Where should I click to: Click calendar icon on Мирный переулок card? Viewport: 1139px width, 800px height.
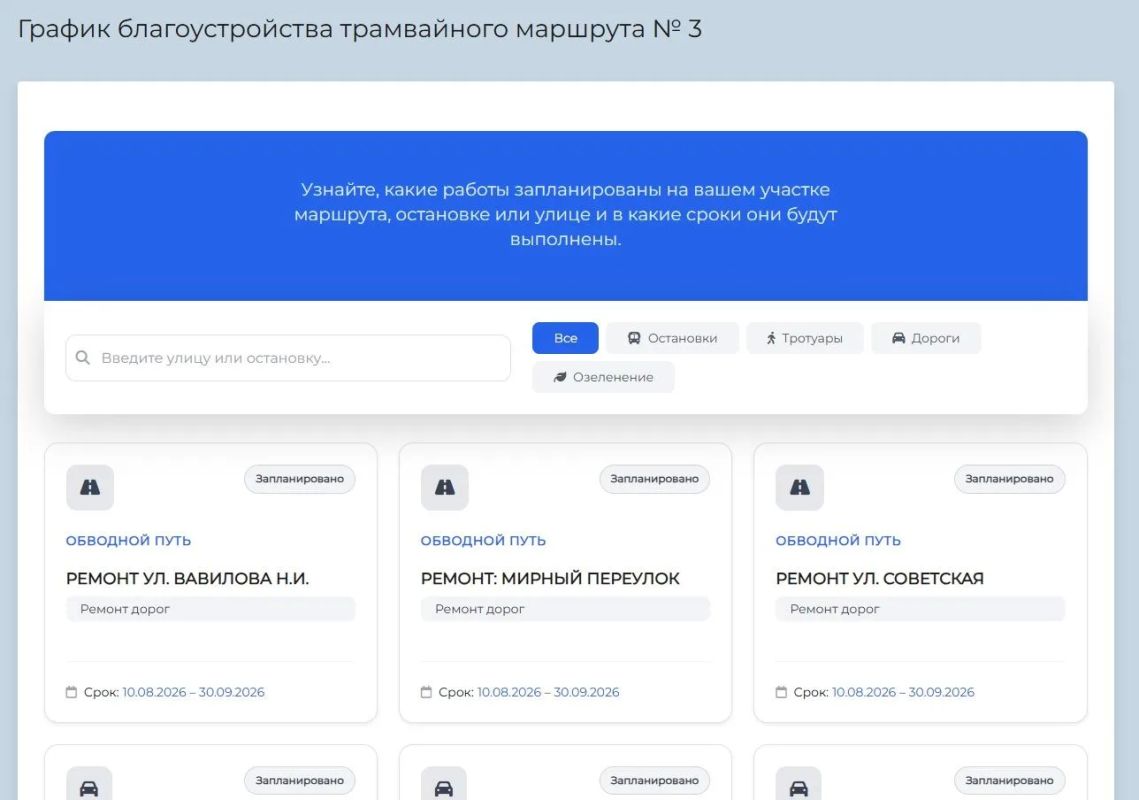tap(426, 692)
